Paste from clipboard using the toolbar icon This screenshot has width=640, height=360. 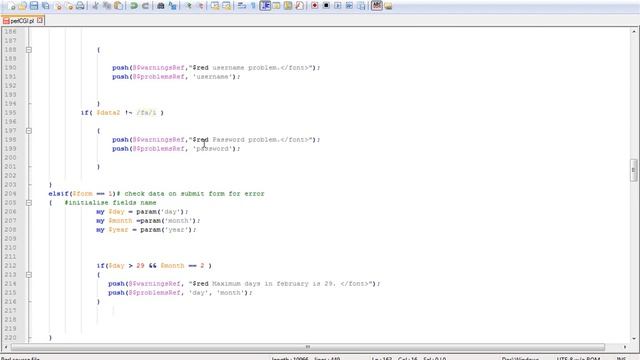[x=118, y=6]
